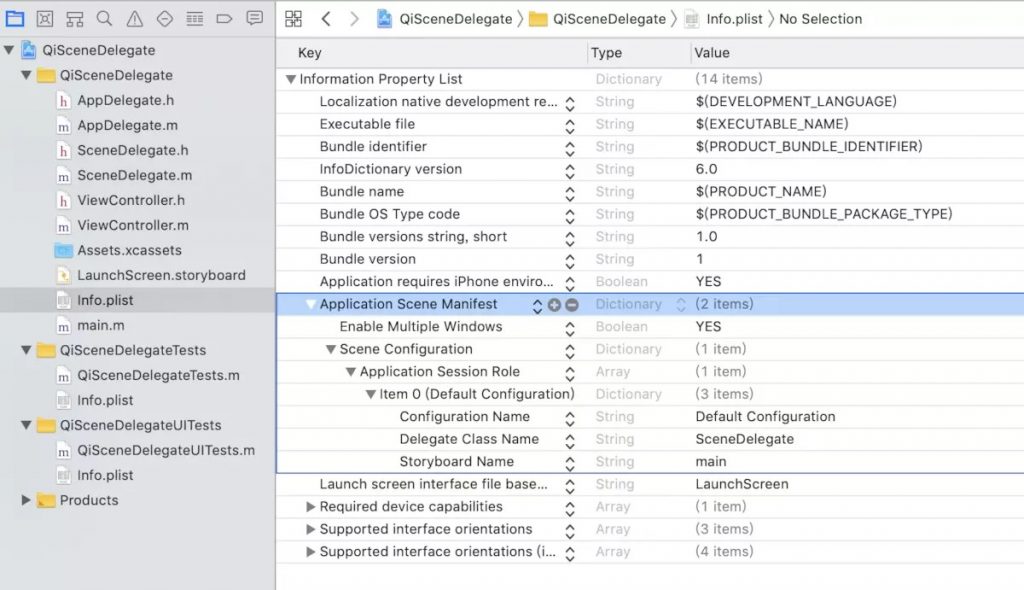Click the QiSceneDelegateTests.m file icon
The image size is (1024, 590).
[63, 376]
